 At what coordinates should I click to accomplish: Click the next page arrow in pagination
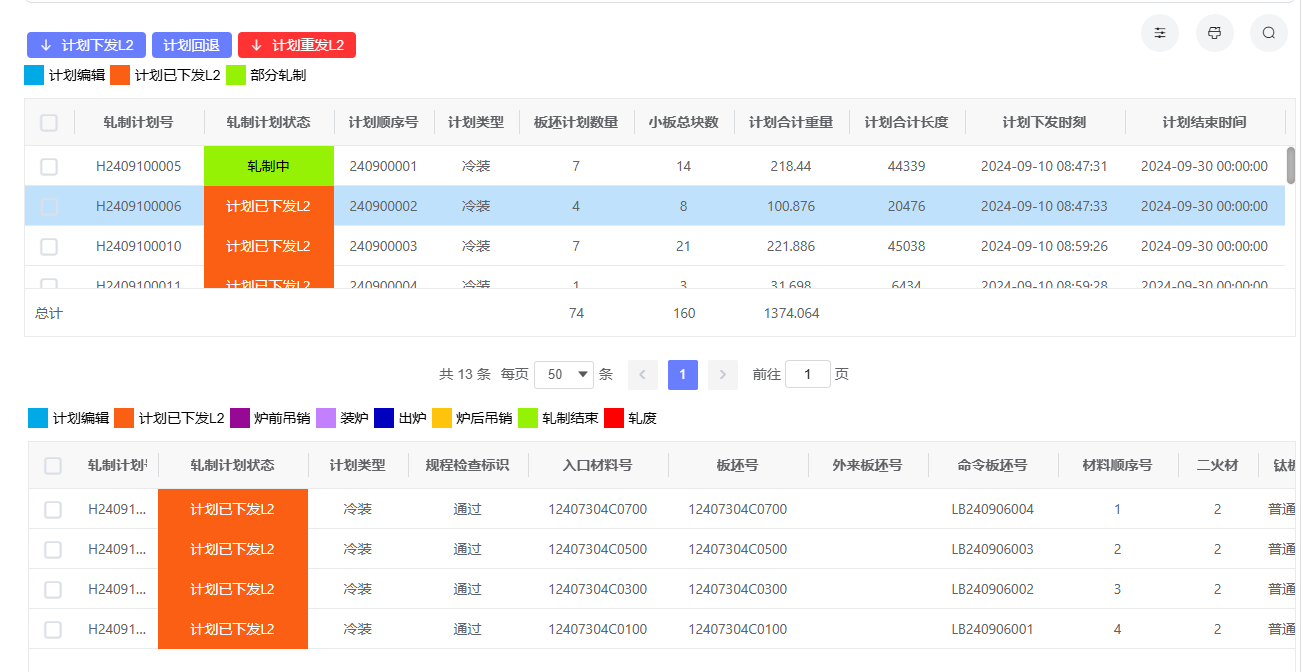pos(722,374)
